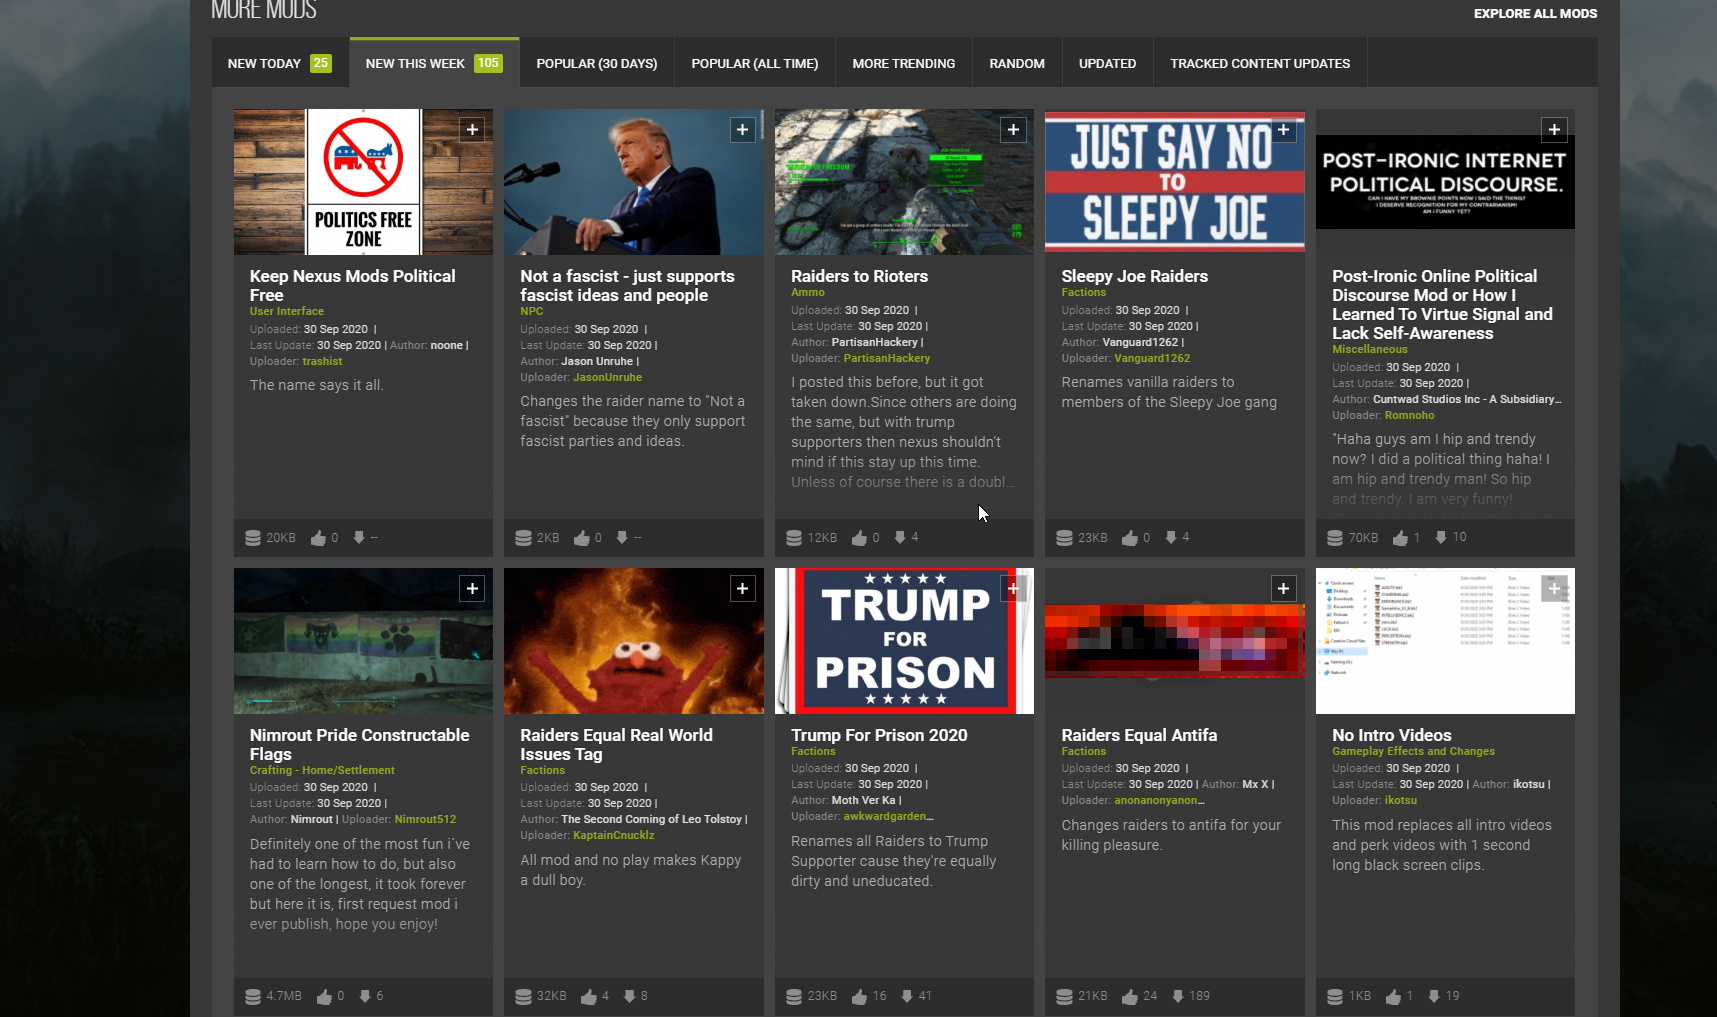Click the file size icon on No Intro Videos card
The height and width of the screenshot is (1017, 1717).
(x=1334, y=997)
